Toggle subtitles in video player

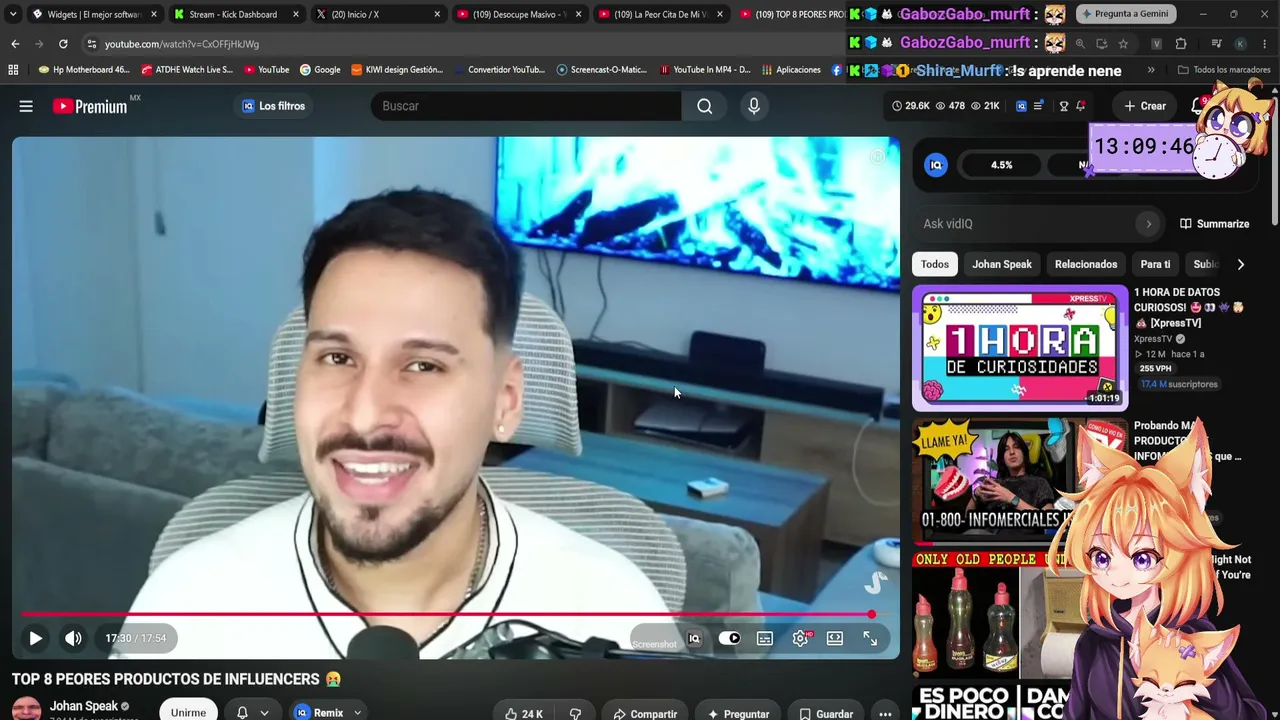(x=765, y=639)
